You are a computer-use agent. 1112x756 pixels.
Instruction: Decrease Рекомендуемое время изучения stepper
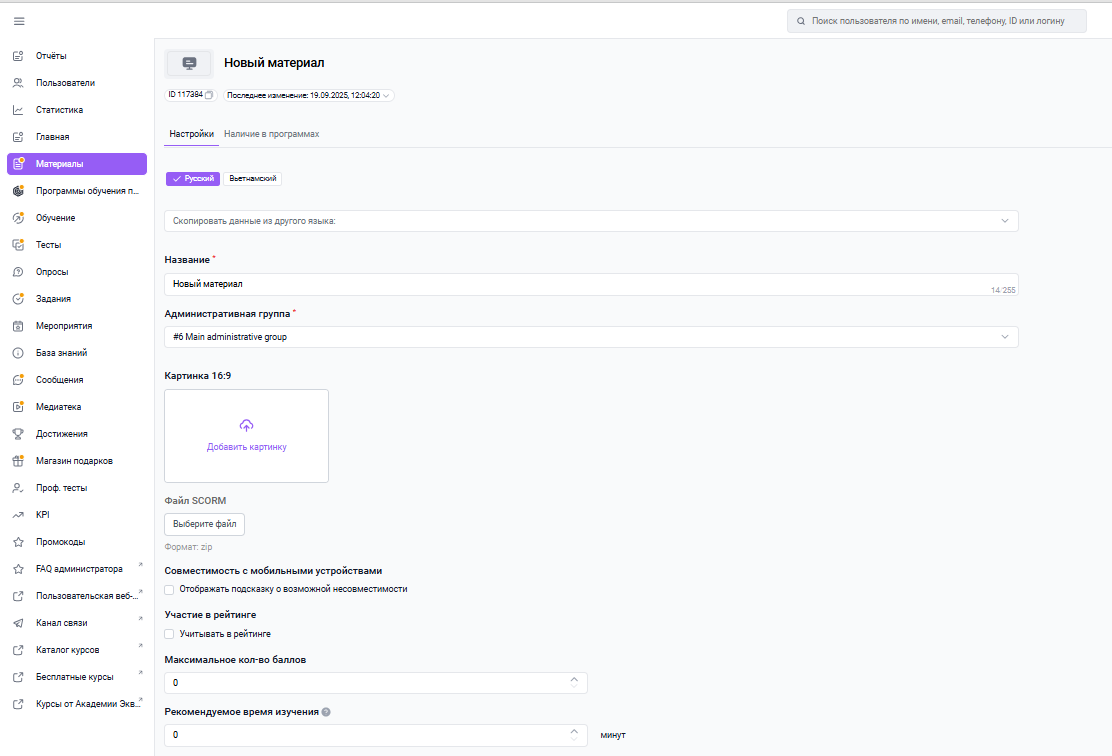tap(574, 739)
